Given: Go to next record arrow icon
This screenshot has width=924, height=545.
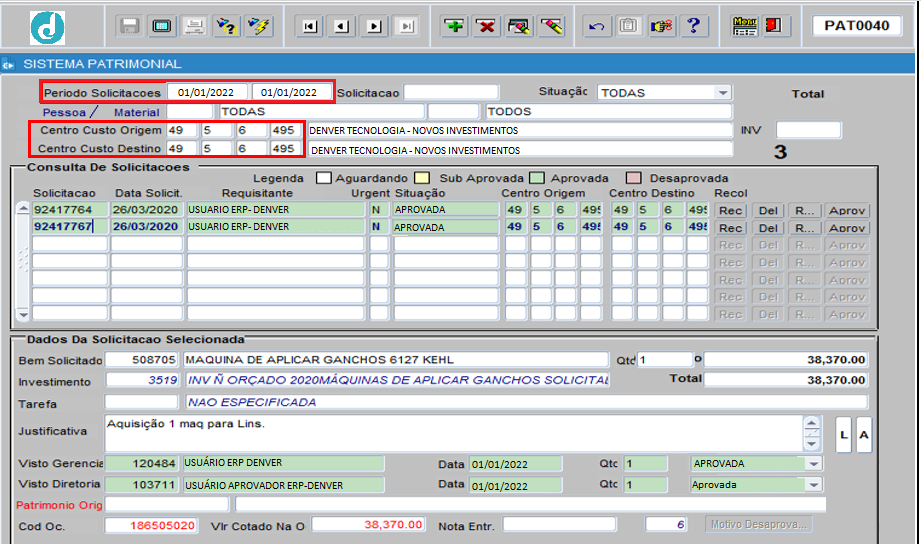Looking at the screenshot, I should point(374,26).
